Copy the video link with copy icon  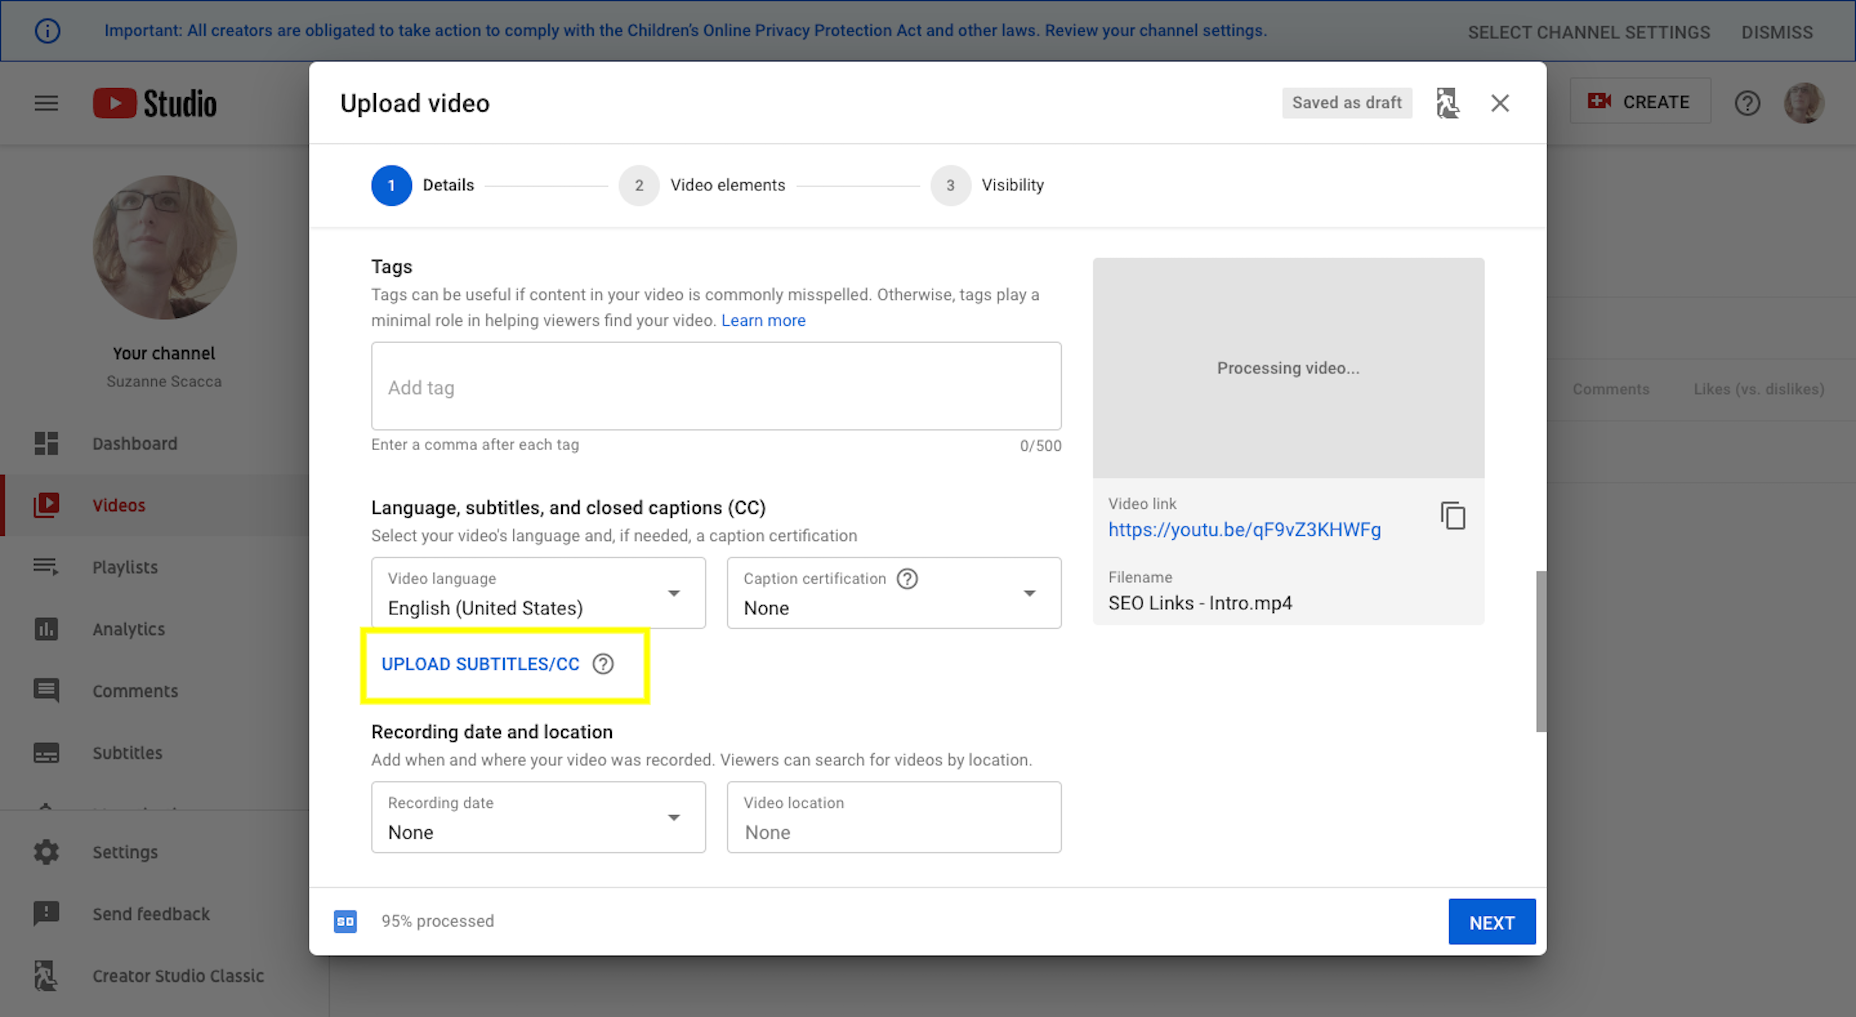[1453, 516]
